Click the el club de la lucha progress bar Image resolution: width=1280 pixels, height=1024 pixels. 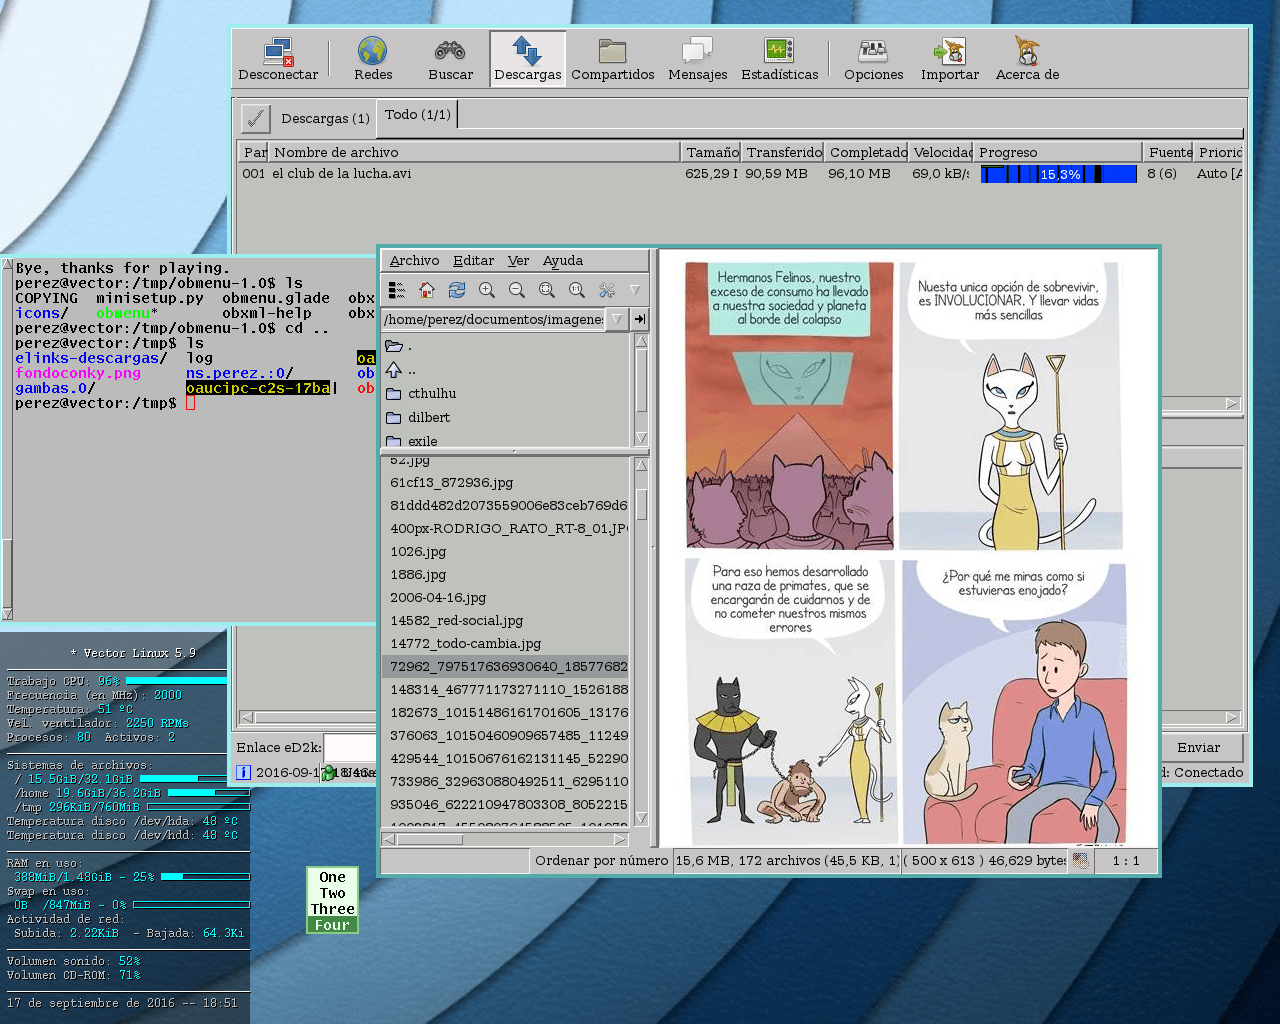point(1059,174)
